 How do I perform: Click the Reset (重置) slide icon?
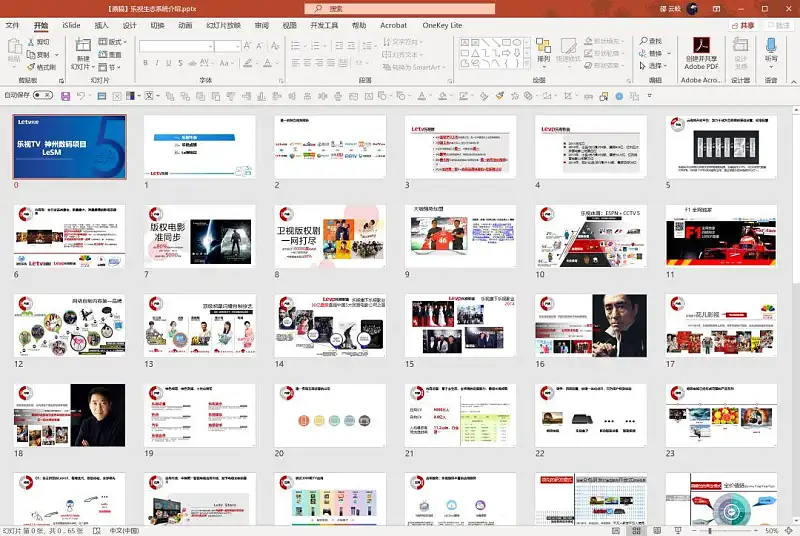click(x=103, y=54)
